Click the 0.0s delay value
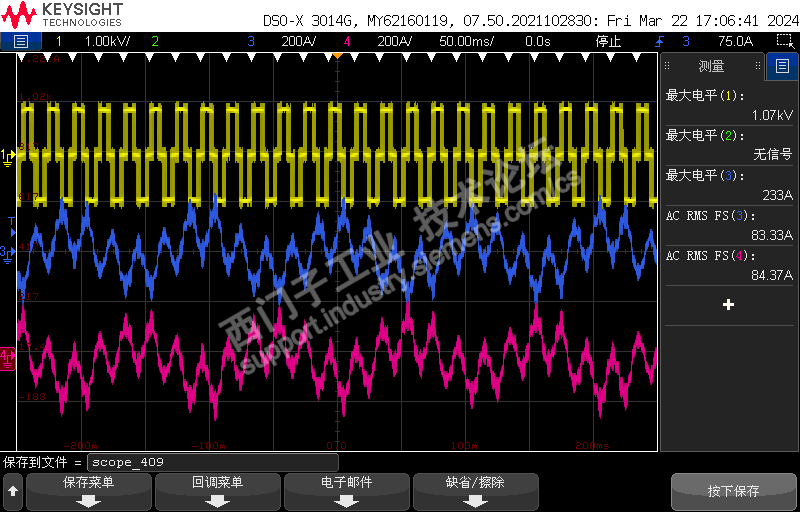Image resolution: width=800 pixels, height=512 pixels. (538, 42)
